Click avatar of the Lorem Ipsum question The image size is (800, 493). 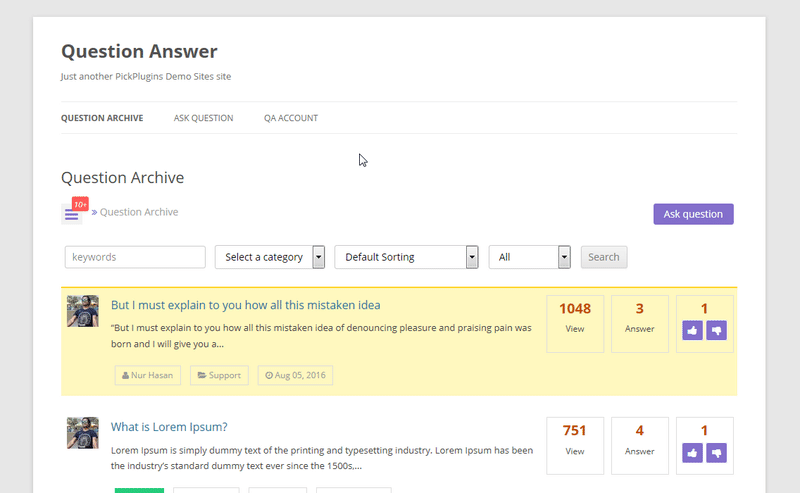(x=83, y=433)
